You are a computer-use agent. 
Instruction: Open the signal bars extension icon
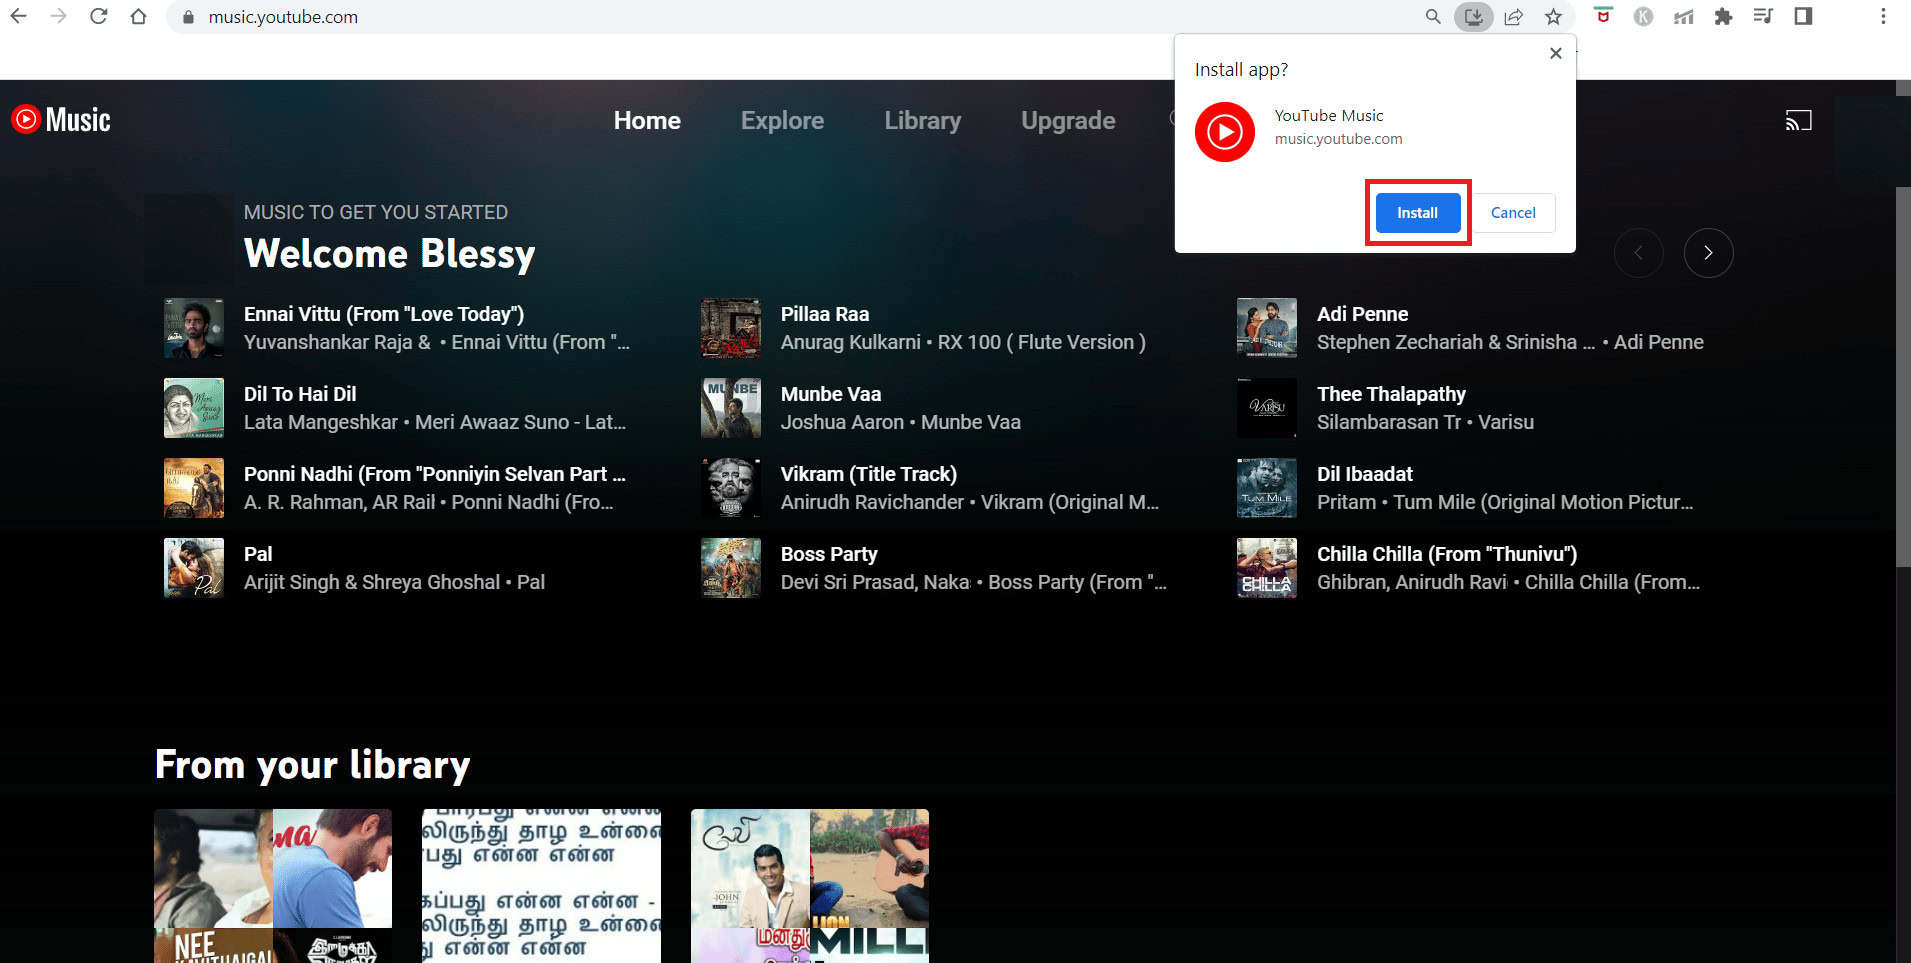point(1683,16)
